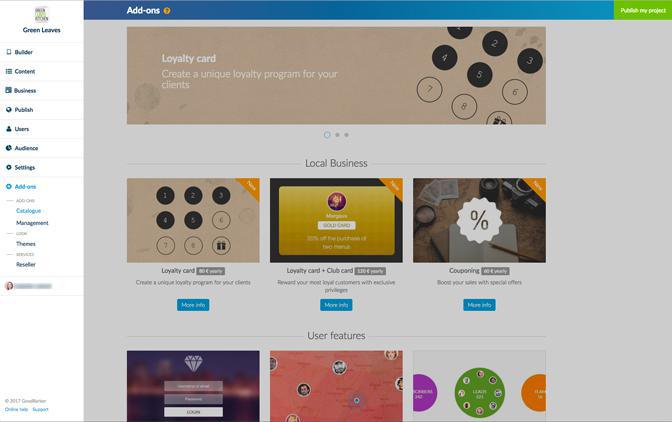Select the second carousel dot indicator

coord(337,135)
